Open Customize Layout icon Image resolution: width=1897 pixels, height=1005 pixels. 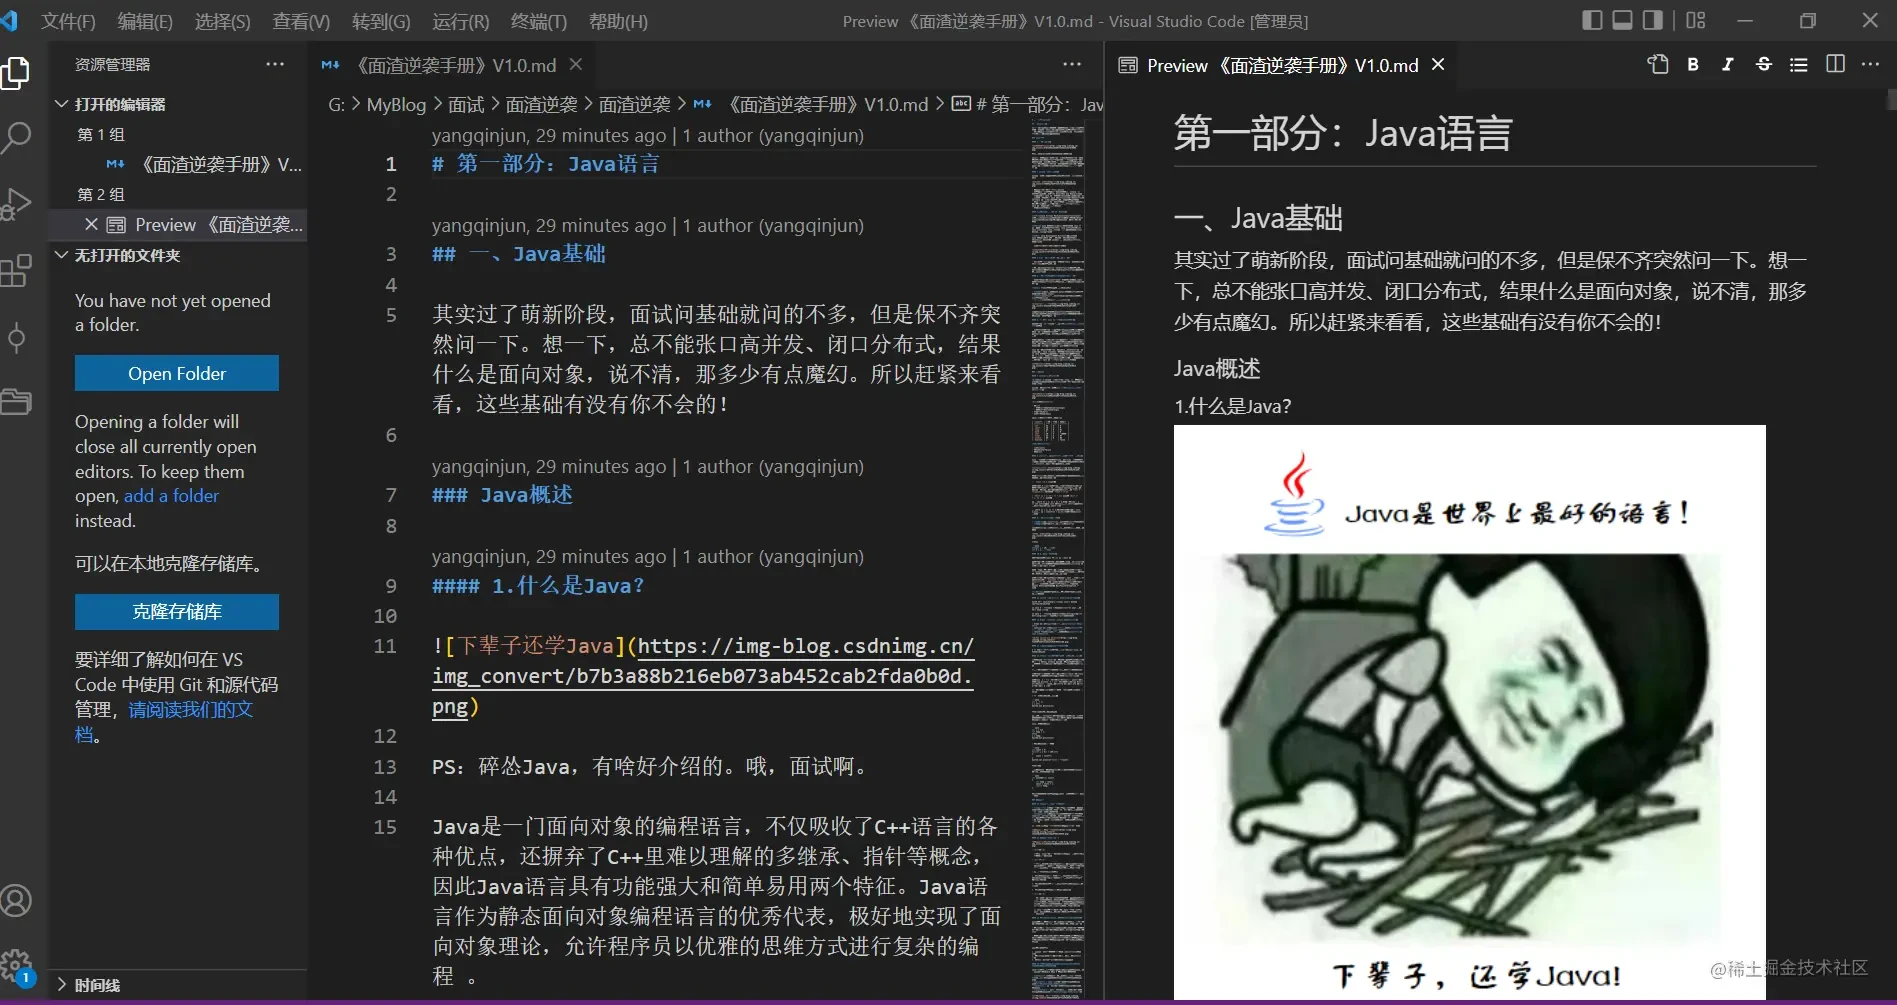[1695, 21]
